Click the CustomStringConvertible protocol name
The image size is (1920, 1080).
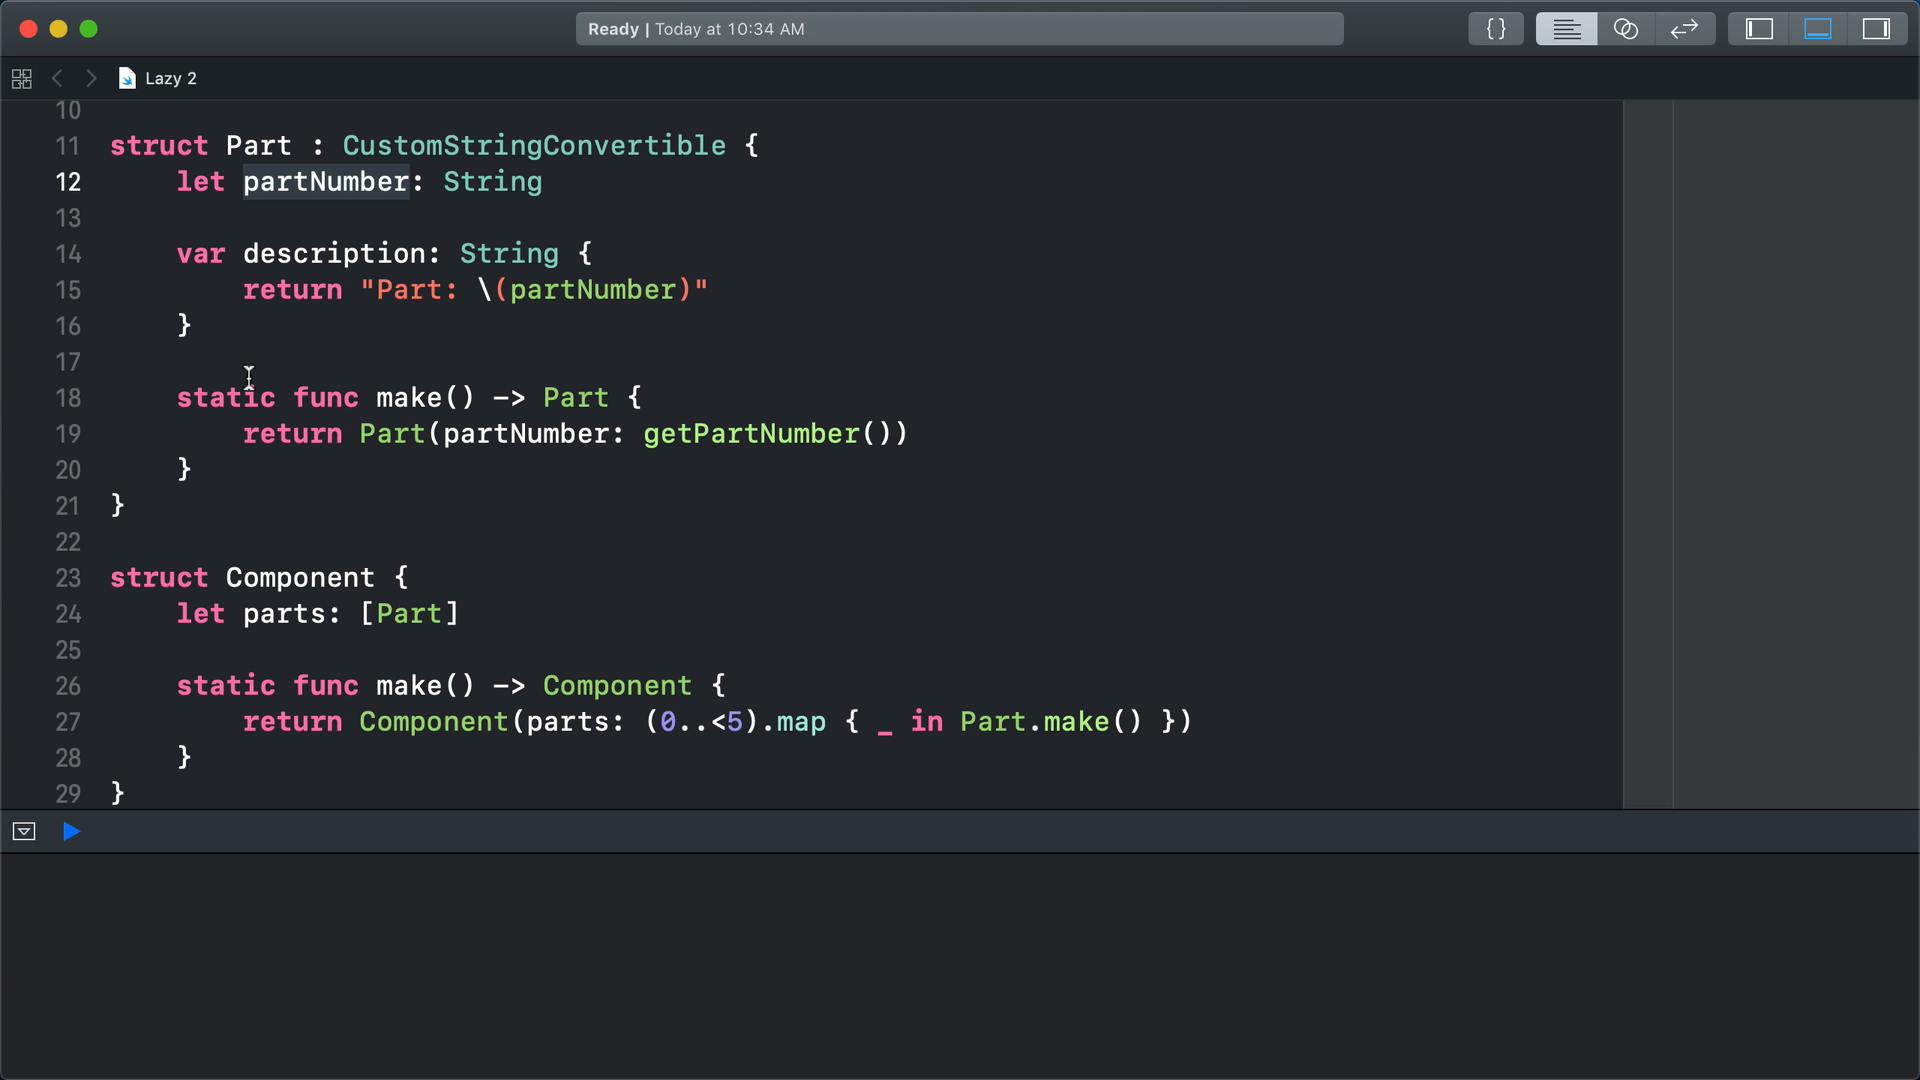(x=534, y=146)
